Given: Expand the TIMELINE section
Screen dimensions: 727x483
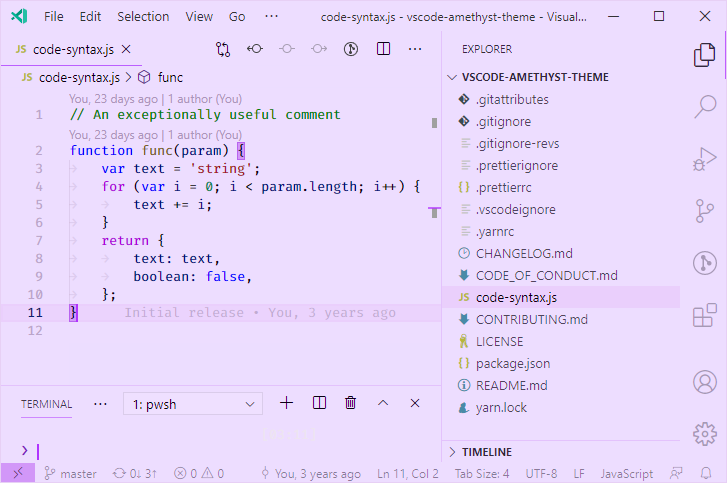Looking at the screenshot, I should (x=561, y=452).
